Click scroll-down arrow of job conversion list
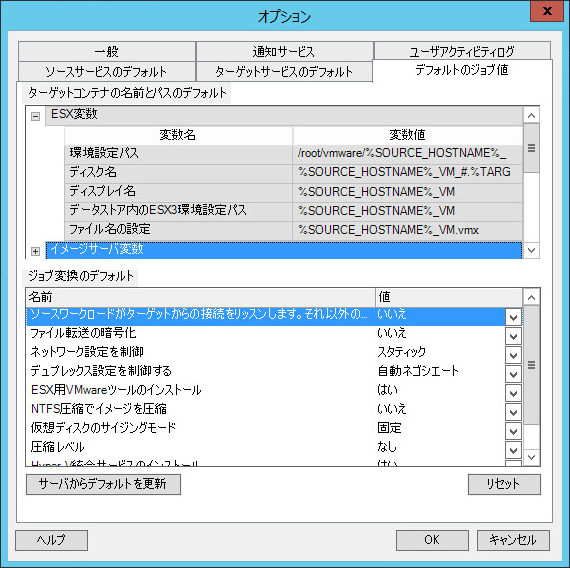This screenshot has height=568, width=570. (531, 457)
